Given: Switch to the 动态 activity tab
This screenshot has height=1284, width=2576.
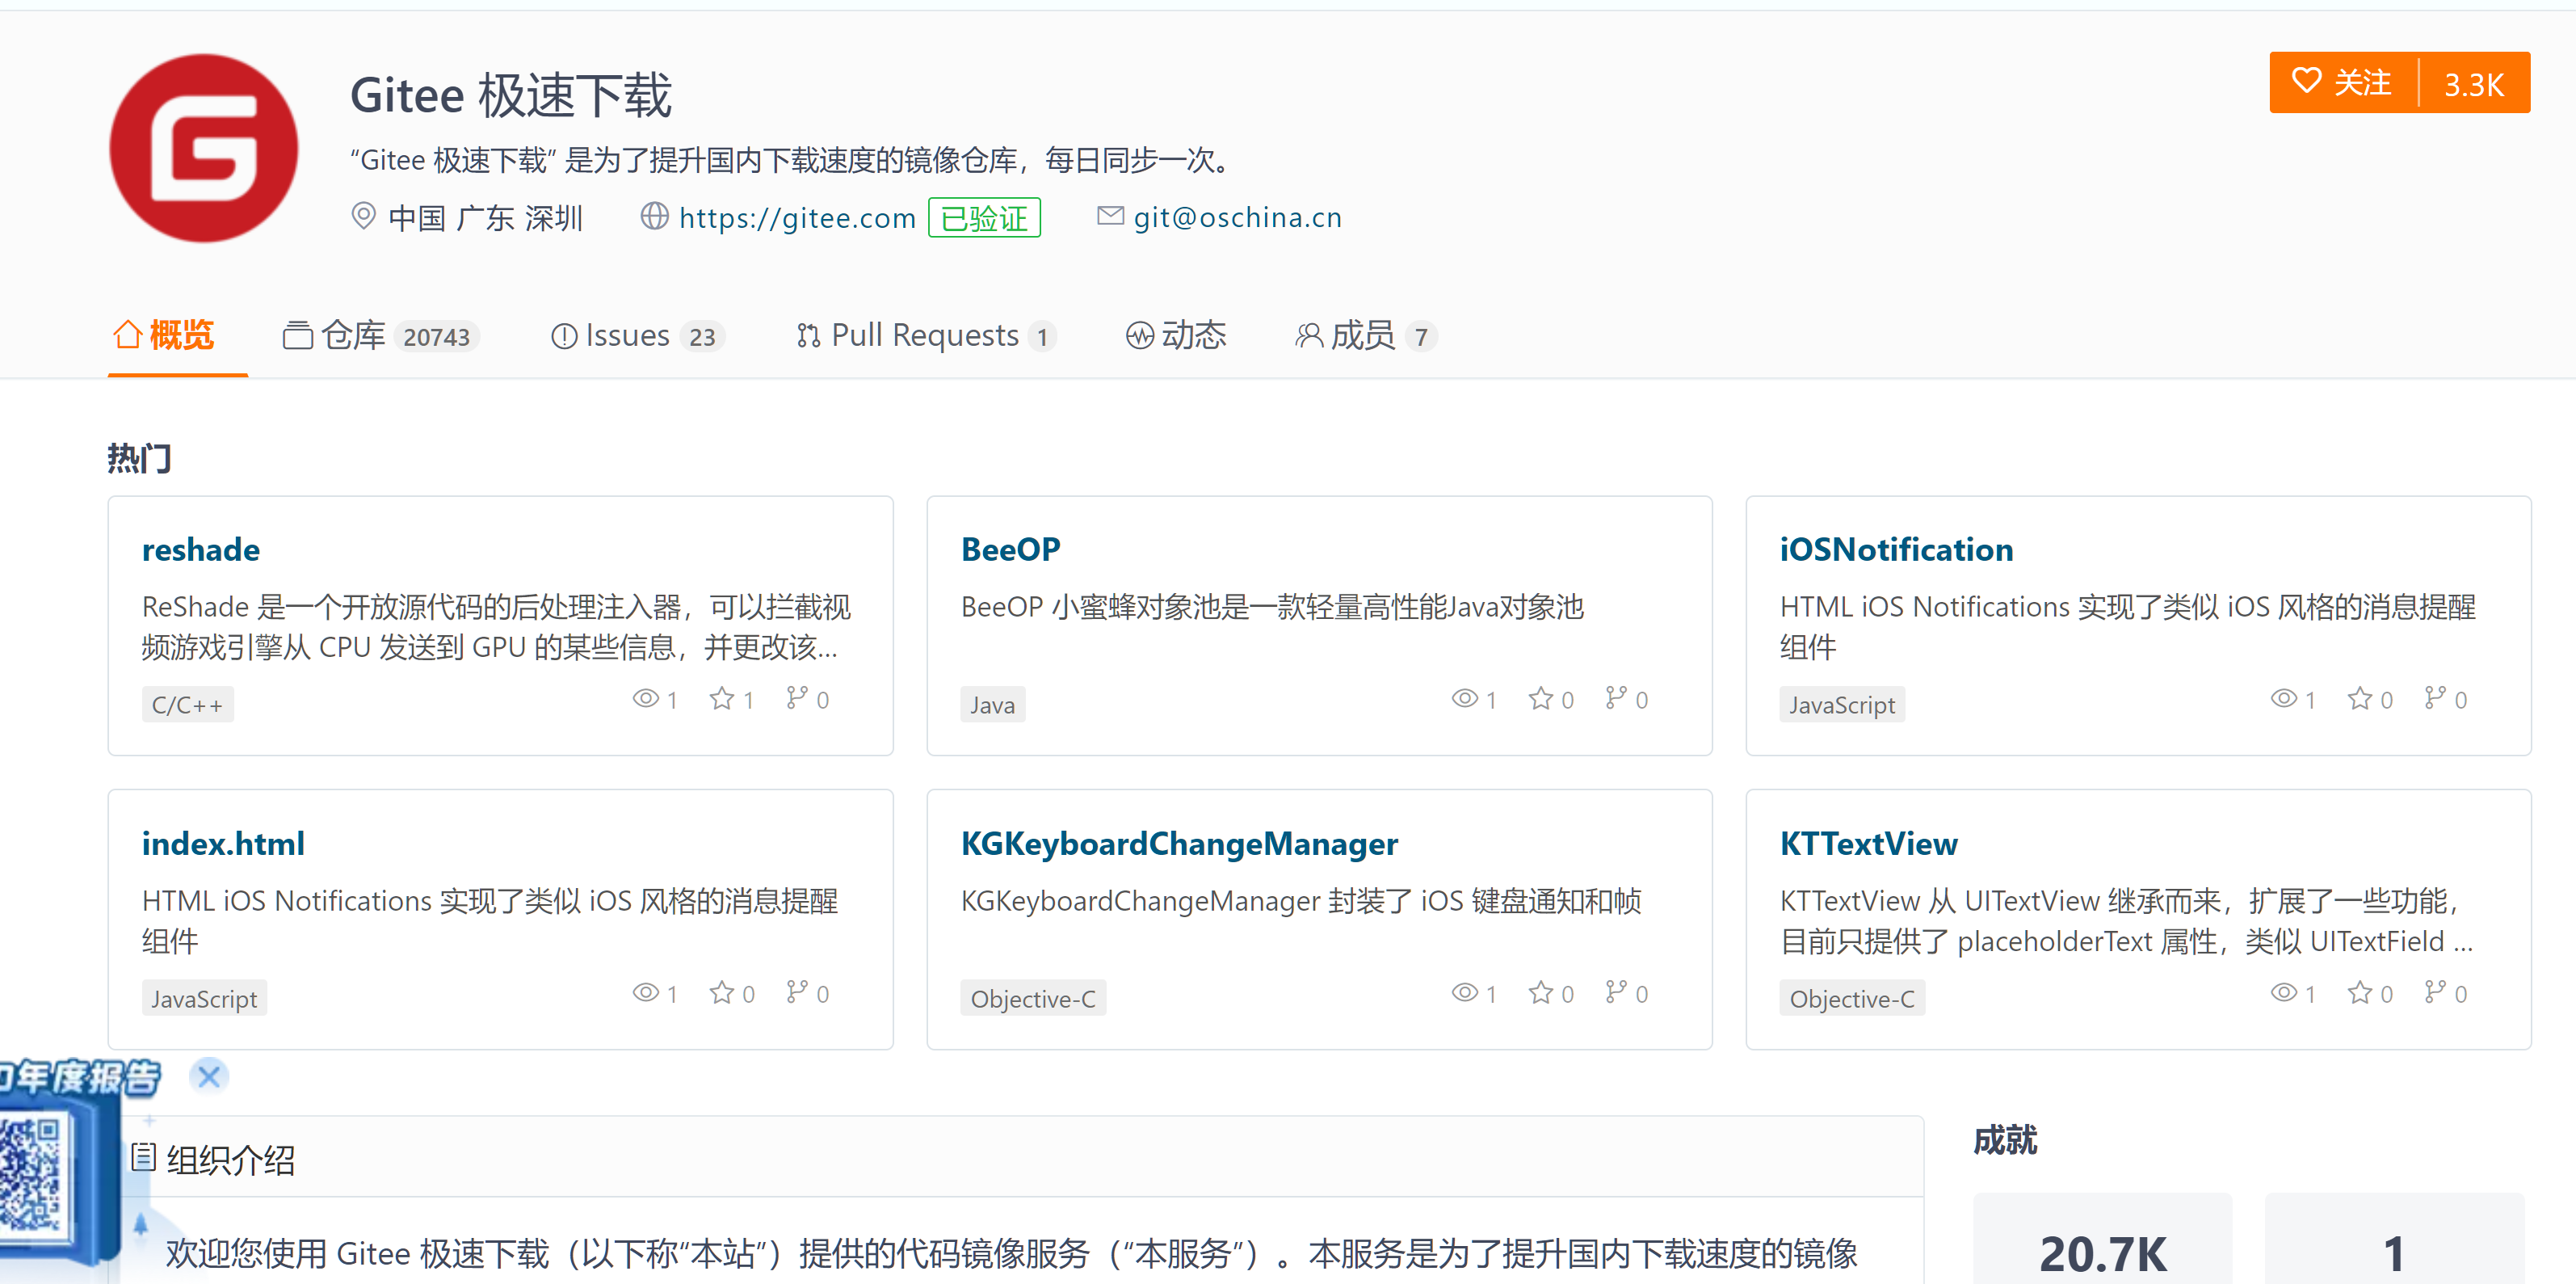Looking at the screenshot, I should (1176, 335).
